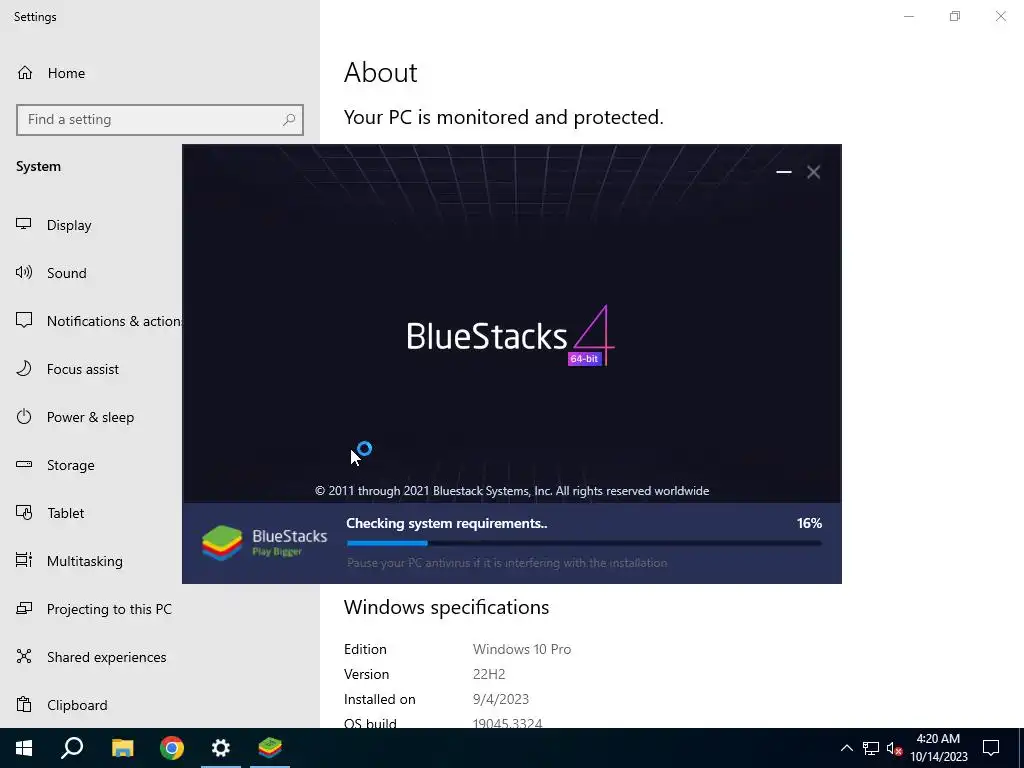Click the Tablet icon in the sidebar
The width and height of the screenshot is (1024, 768).
[x=24, y=512]
